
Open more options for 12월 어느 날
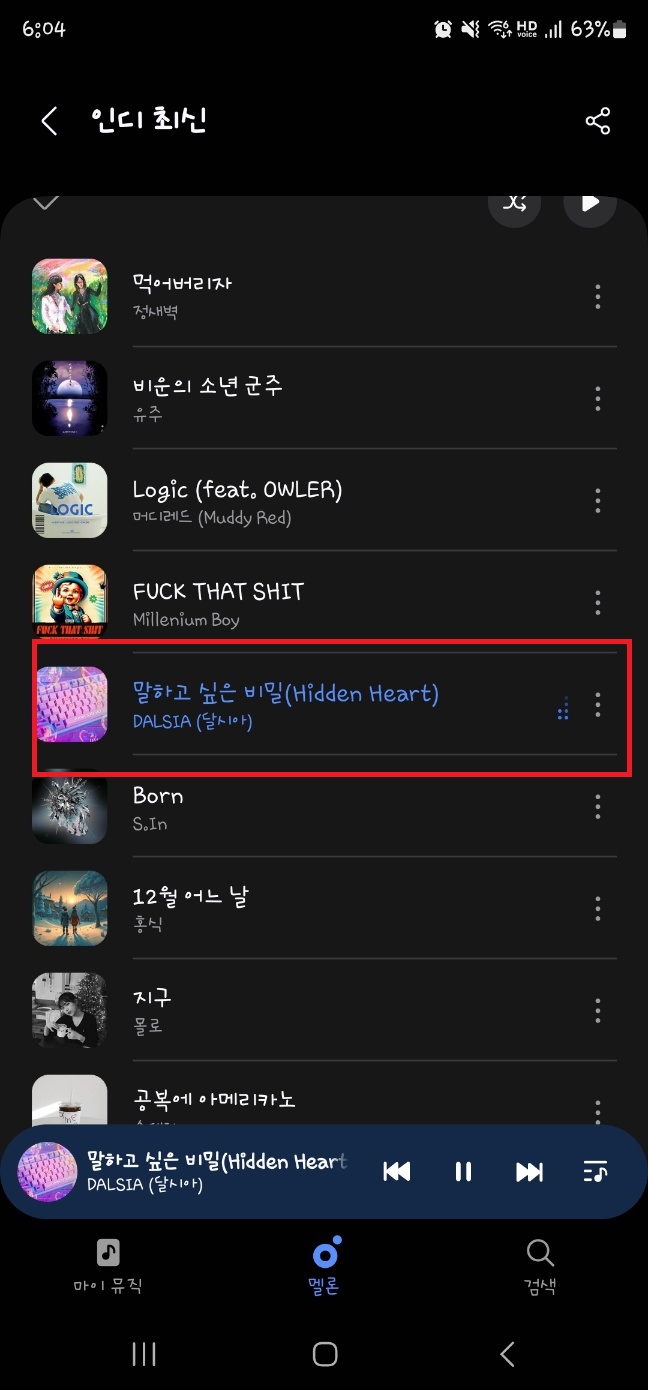(x=598, y=908)
